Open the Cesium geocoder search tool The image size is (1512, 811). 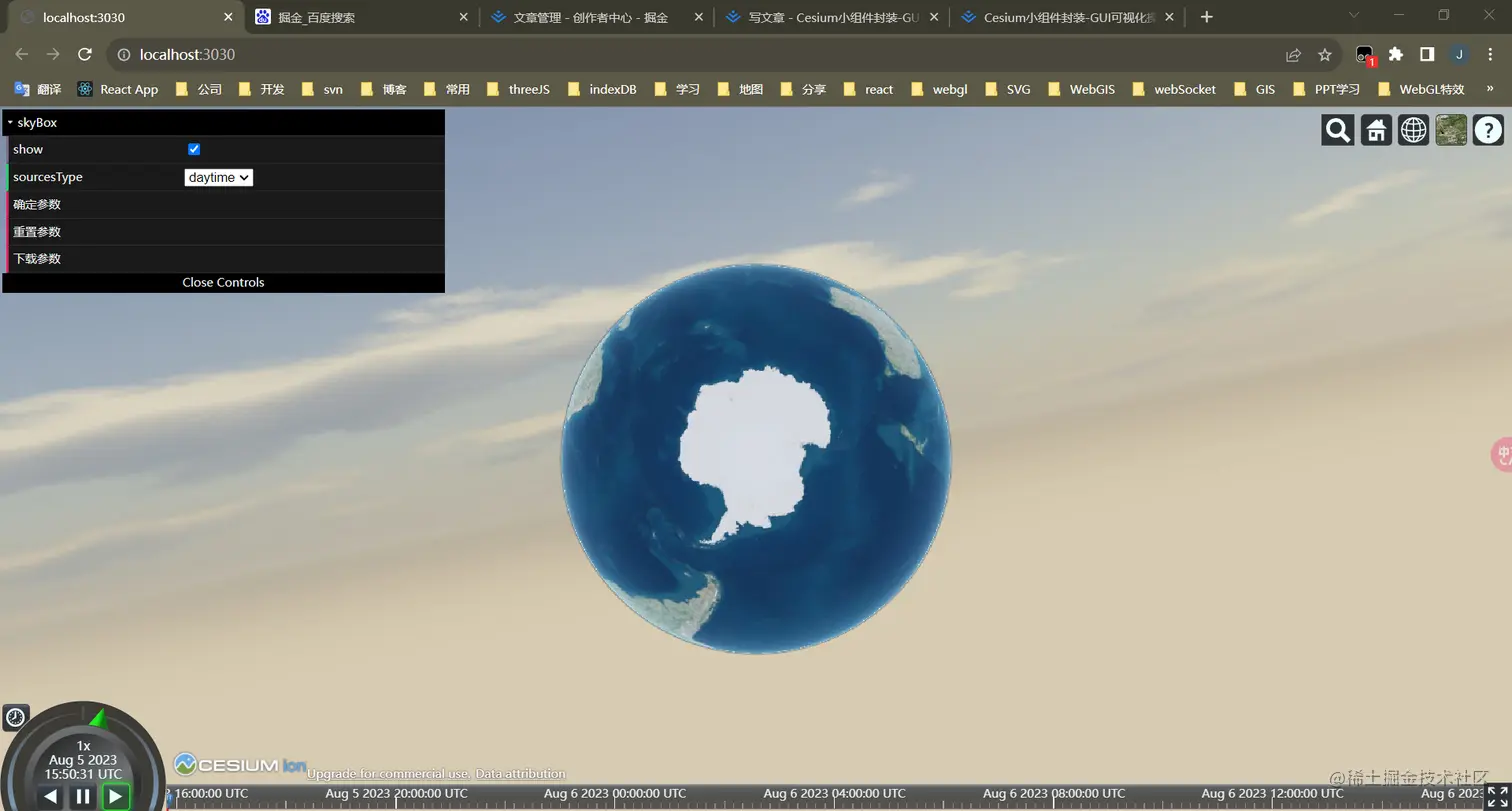(1337, 130)
